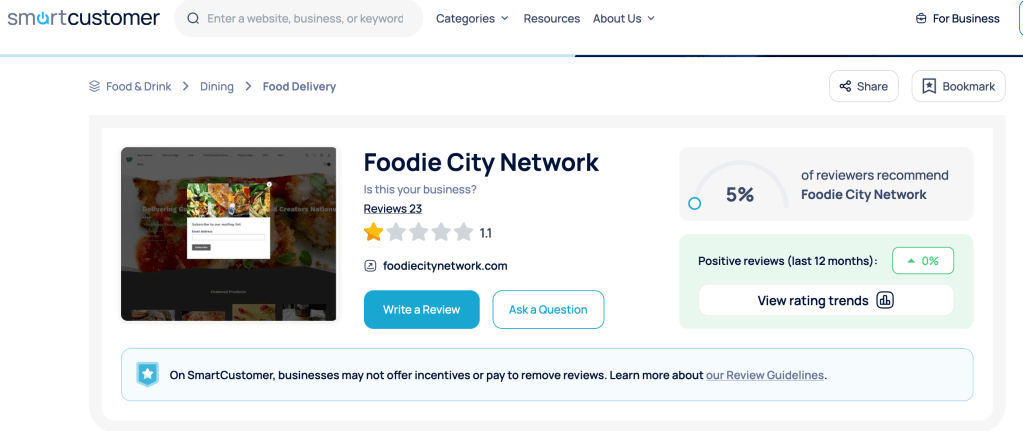The image size is (1023, 431).
Task: Go to Food & Drink breadcrumb
Action: pyautogui.click(x=139, y=87)
